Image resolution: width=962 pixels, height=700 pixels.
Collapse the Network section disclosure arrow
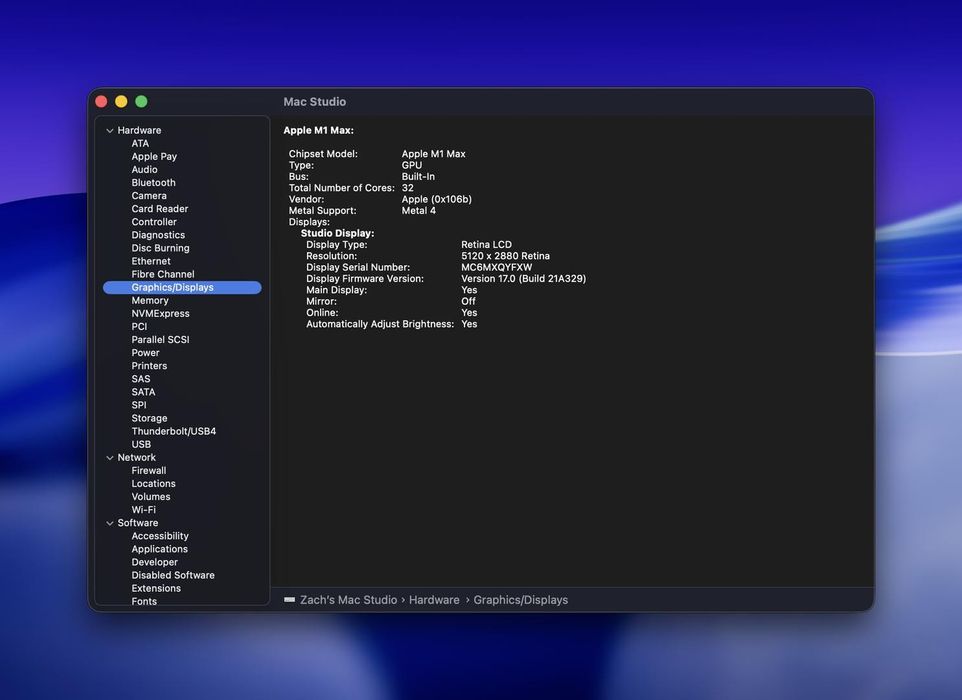110,458
